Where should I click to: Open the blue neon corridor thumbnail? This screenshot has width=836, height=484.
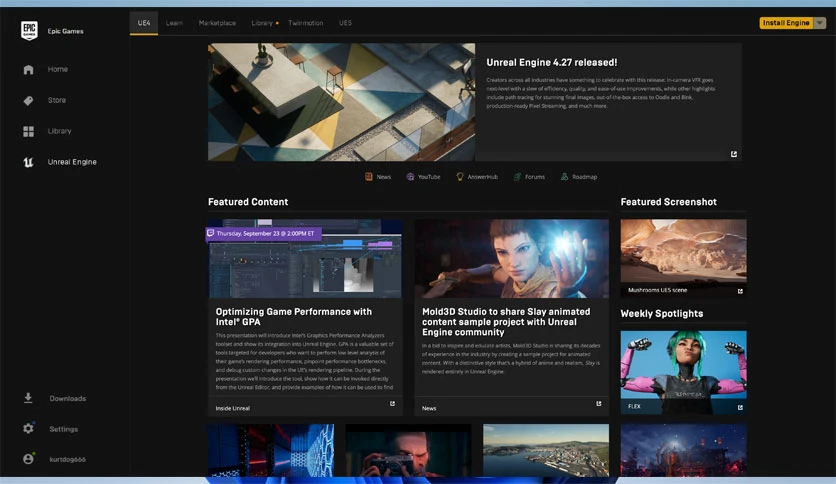271,450
